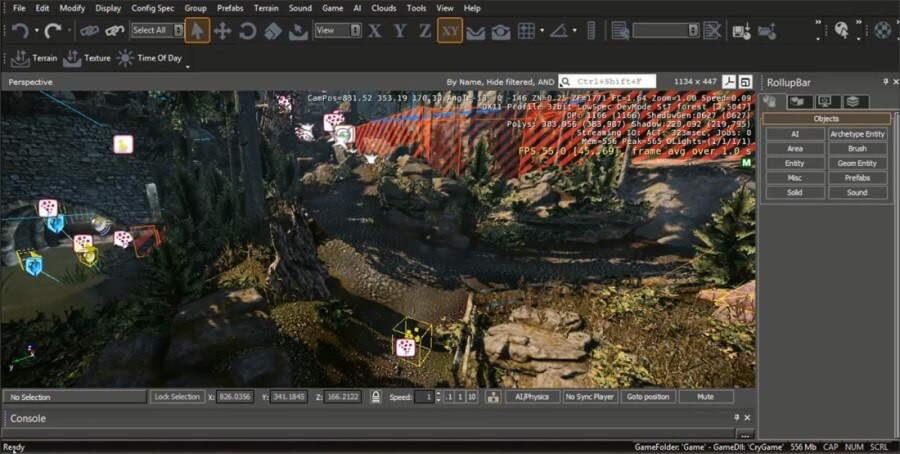
Task: Select the Scale tool icon
Action: tap(273, 31)
